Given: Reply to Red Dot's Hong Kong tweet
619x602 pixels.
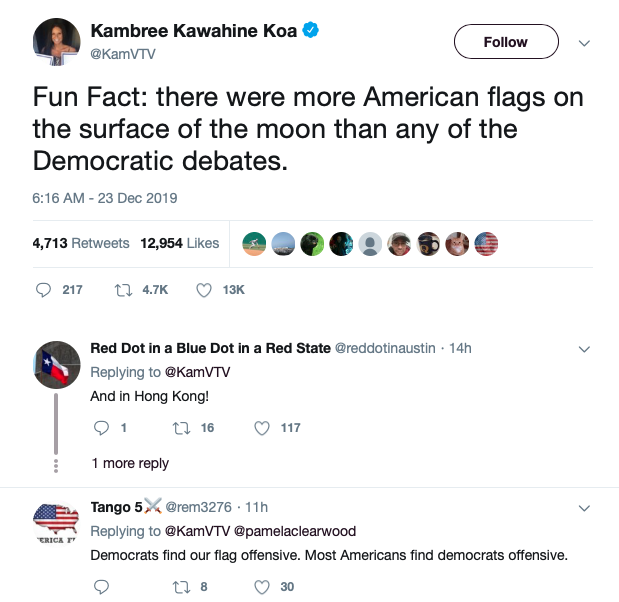Looking at the screenshot, I should pyautogui.click(x=100, y=428).
